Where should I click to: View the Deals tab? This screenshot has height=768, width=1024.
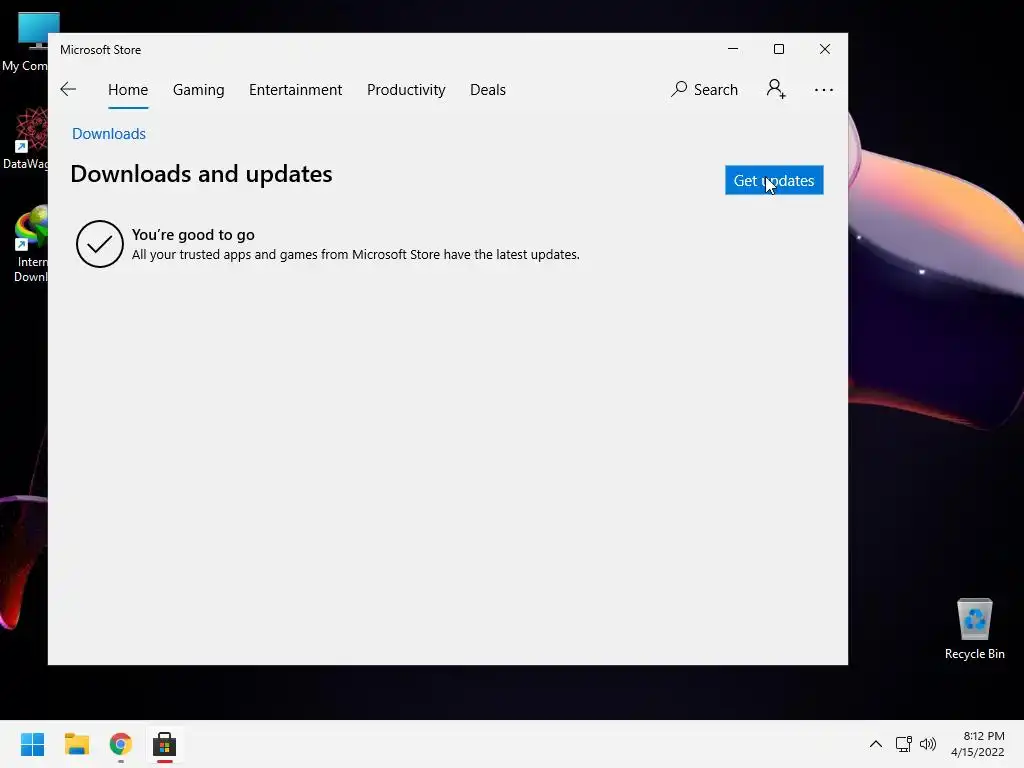[x=488, y=89]
